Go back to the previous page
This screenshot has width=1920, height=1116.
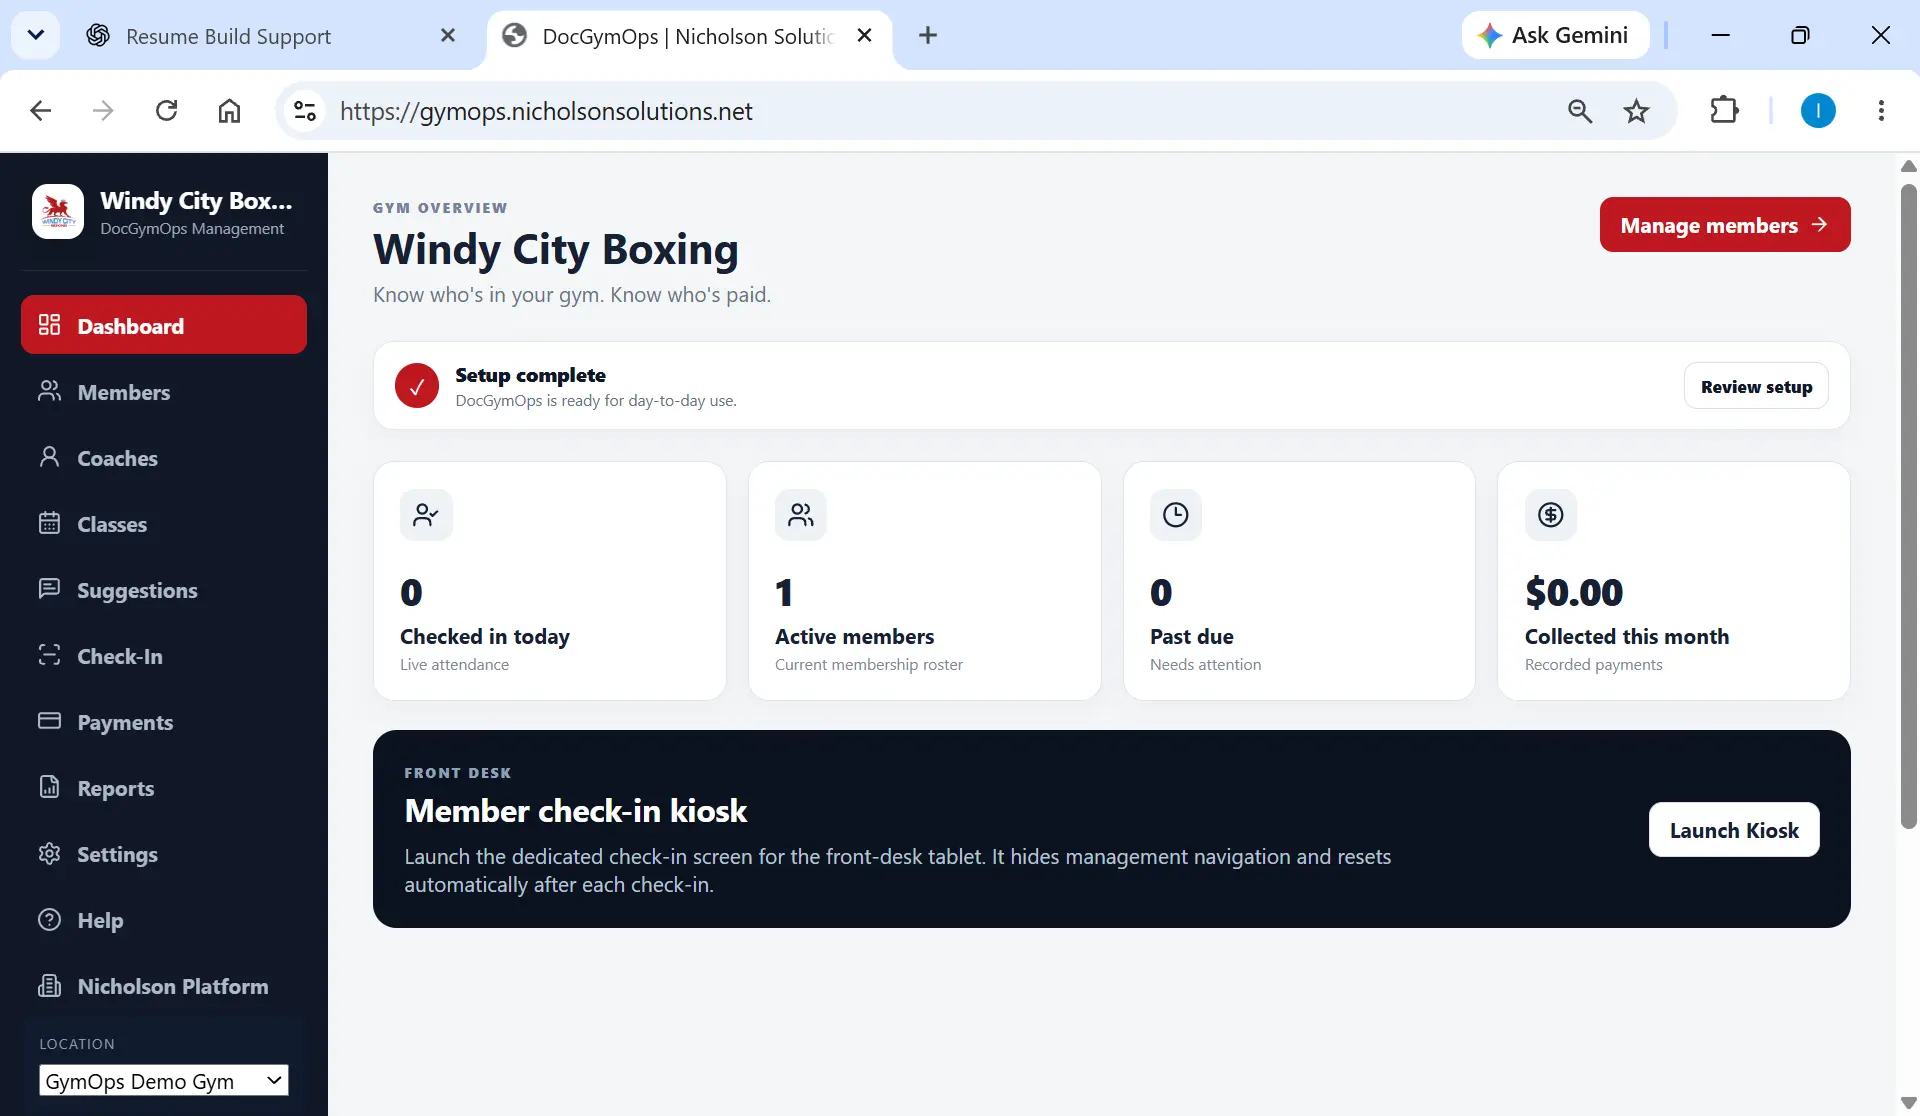[x=40, y=110]
